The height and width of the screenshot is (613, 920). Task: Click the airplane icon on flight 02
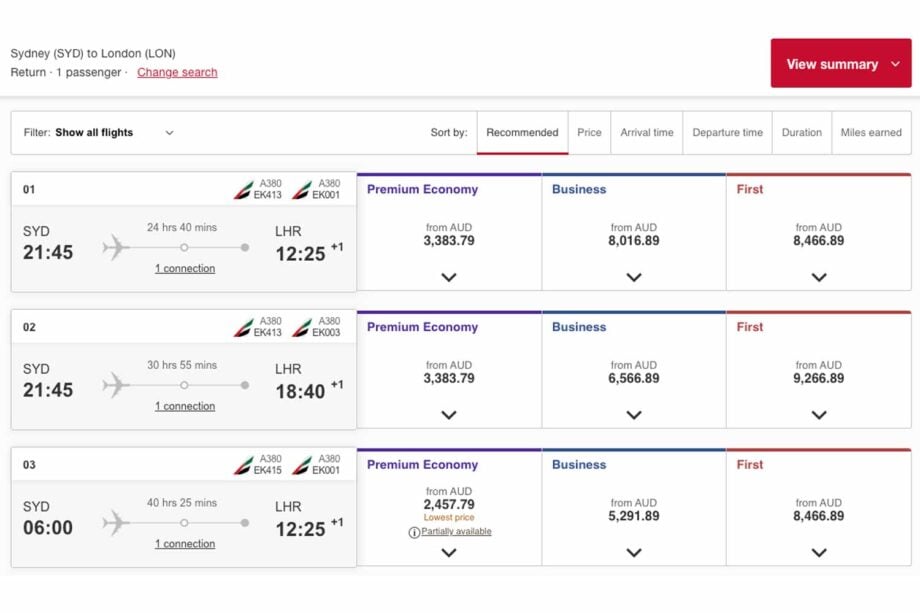[x=118, y=384]
